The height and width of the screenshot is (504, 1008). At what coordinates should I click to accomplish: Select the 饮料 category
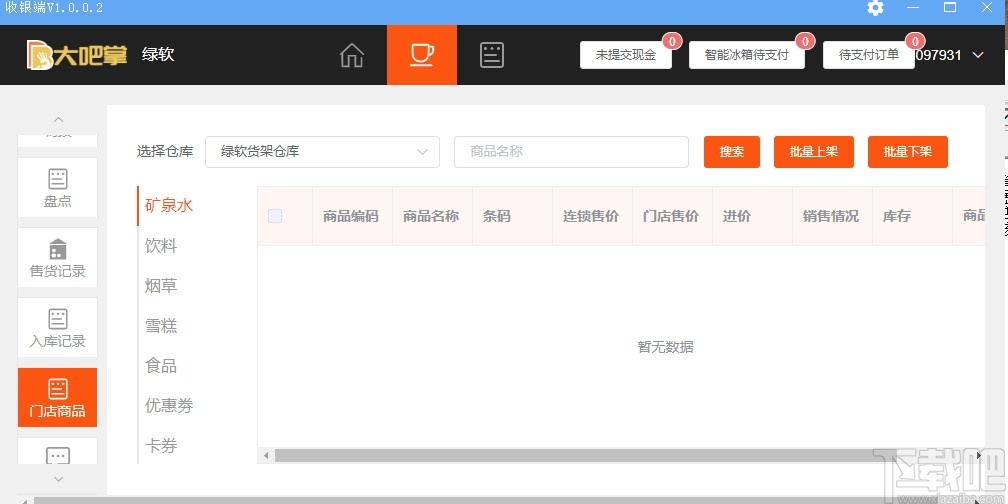click(x=161, y=246)
